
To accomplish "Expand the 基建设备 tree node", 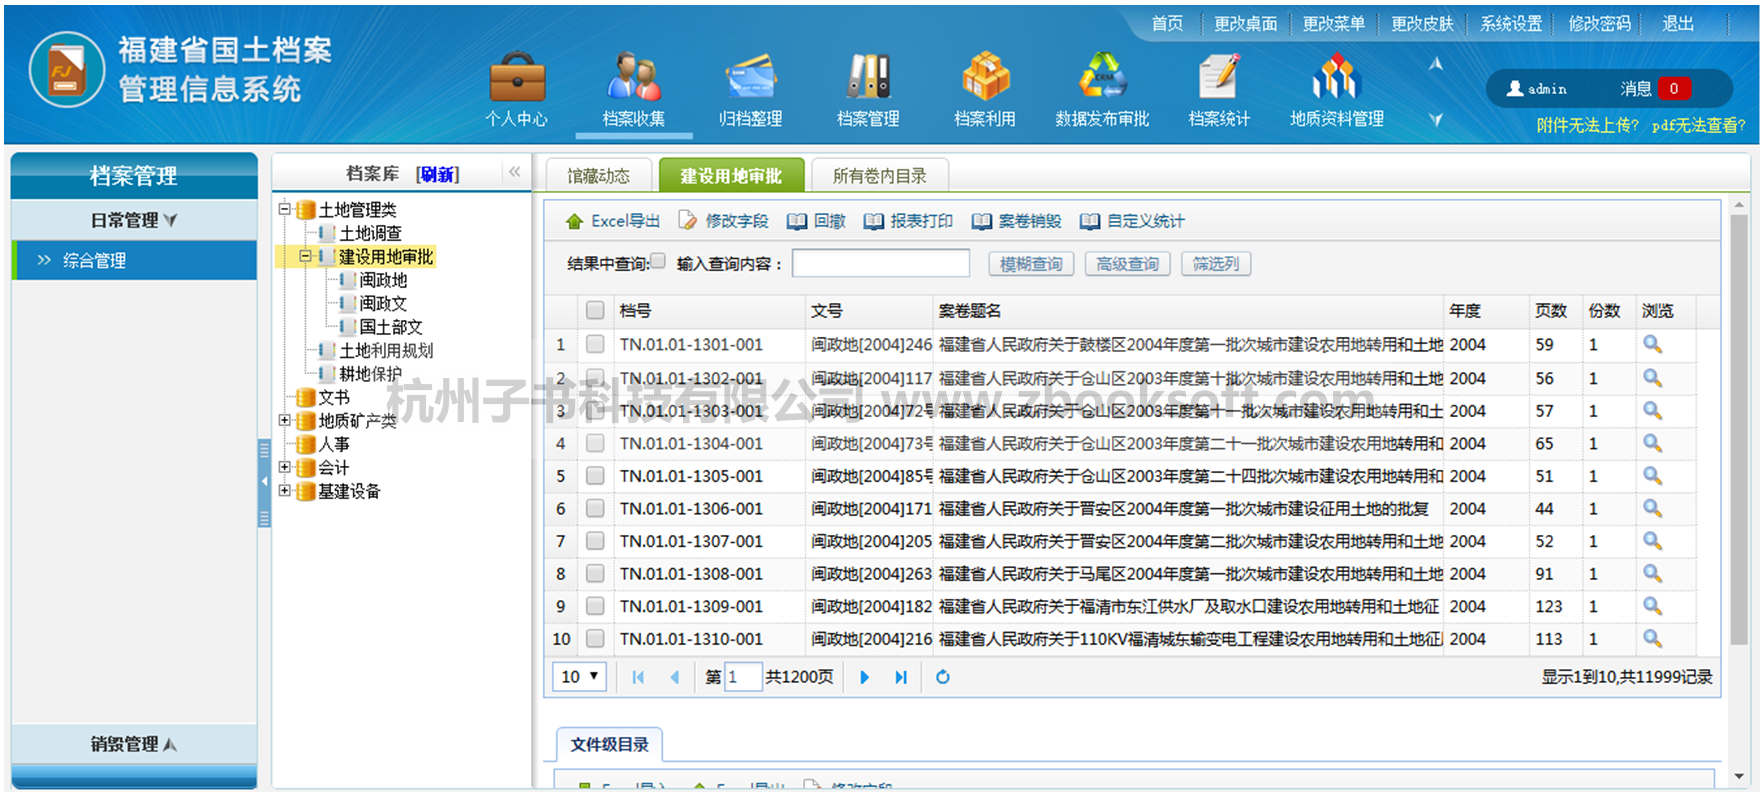I will (x=284, y=490).
